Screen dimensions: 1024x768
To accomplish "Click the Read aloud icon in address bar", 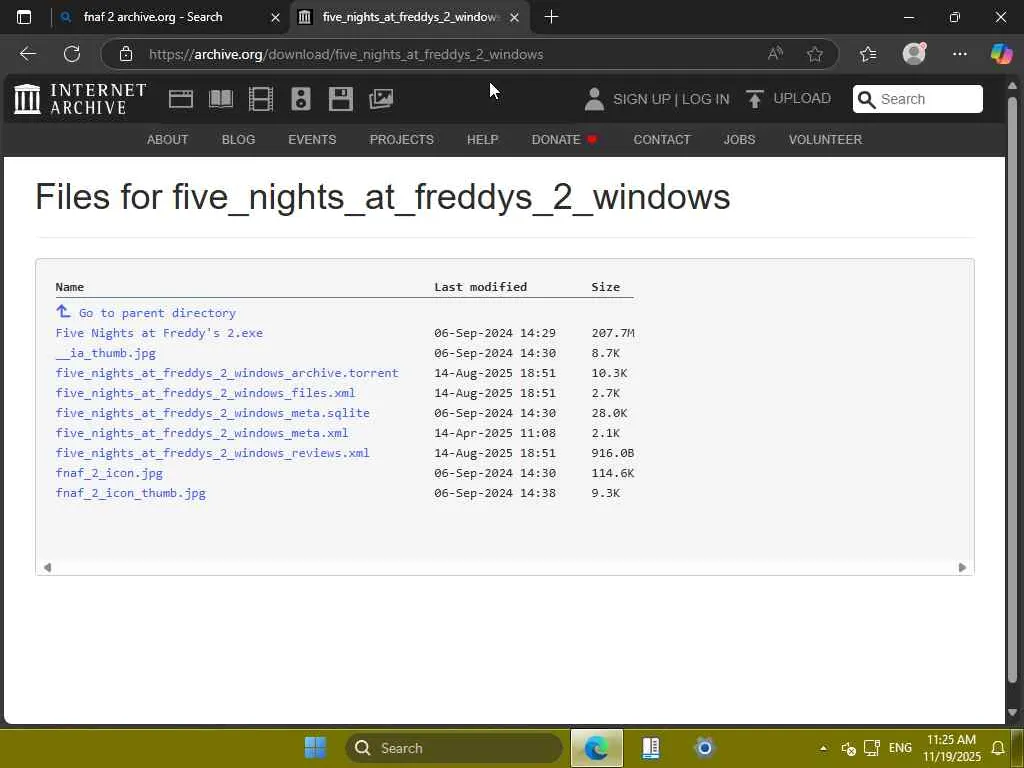I will click(775, 54).
